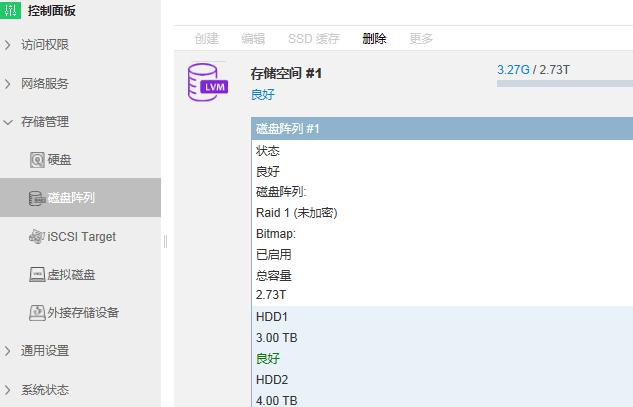Expand the 访问权限 section arrow
This screenshot has height=407, width=633.
pyautogui.click(x=8, y=45)
